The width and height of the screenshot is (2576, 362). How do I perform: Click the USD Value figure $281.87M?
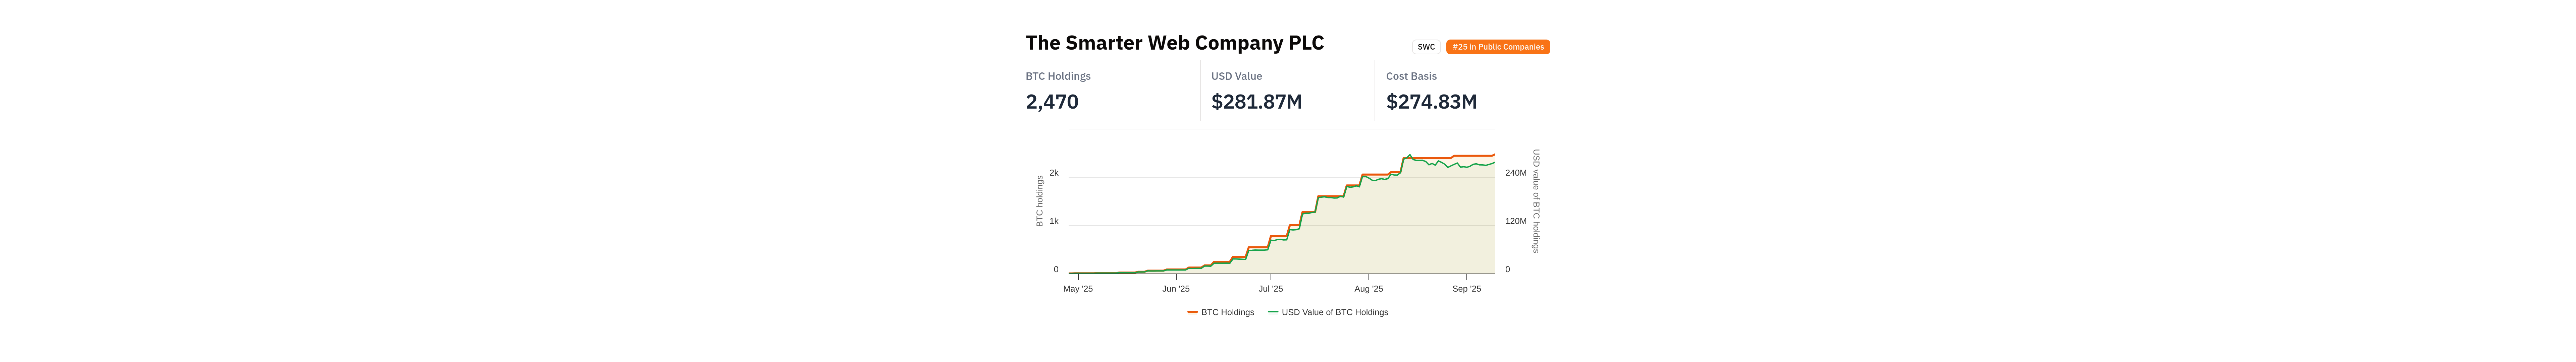tap(1256, 102)
